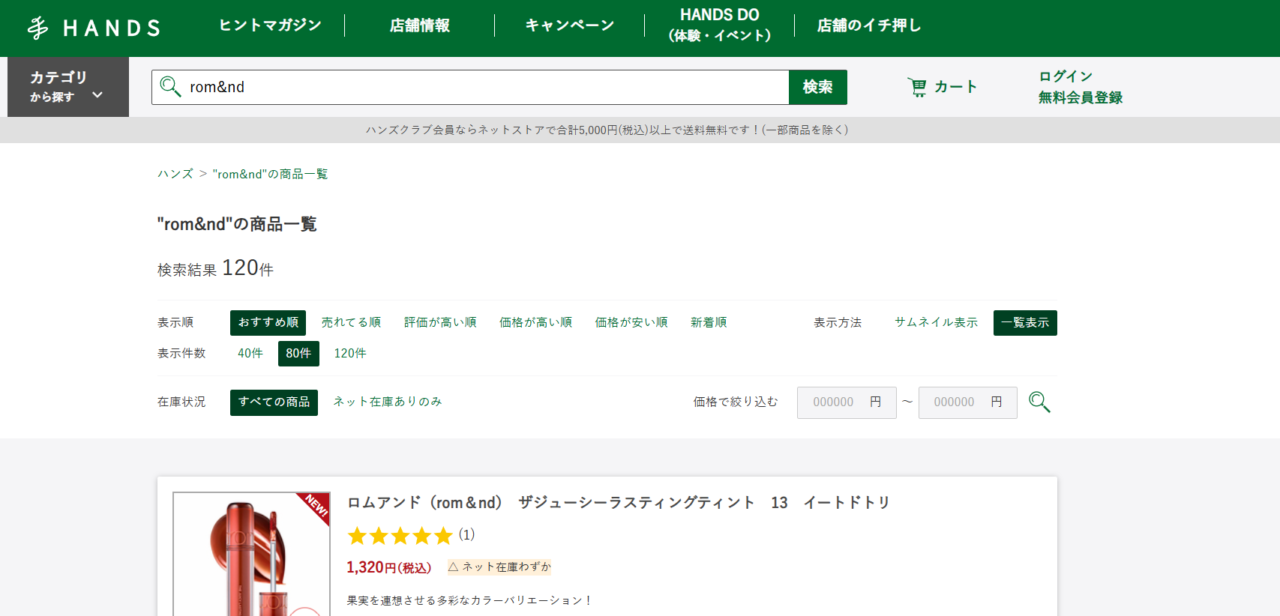Image resolution: width=1280 pixels, height=616 pixels.
Task: Click the ハンズ breadcrumb link
Action: pos(175,174)
